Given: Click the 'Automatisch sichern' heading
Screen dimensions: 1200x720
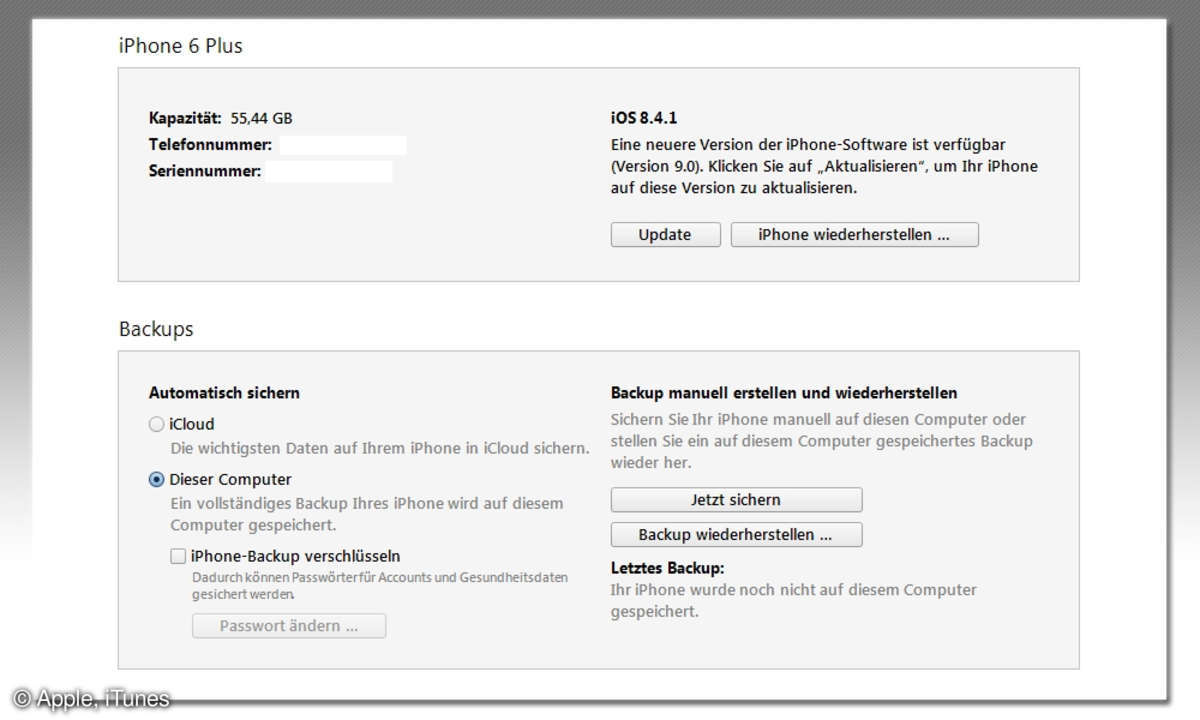Looking at the screenshot, I should [224, 394].
